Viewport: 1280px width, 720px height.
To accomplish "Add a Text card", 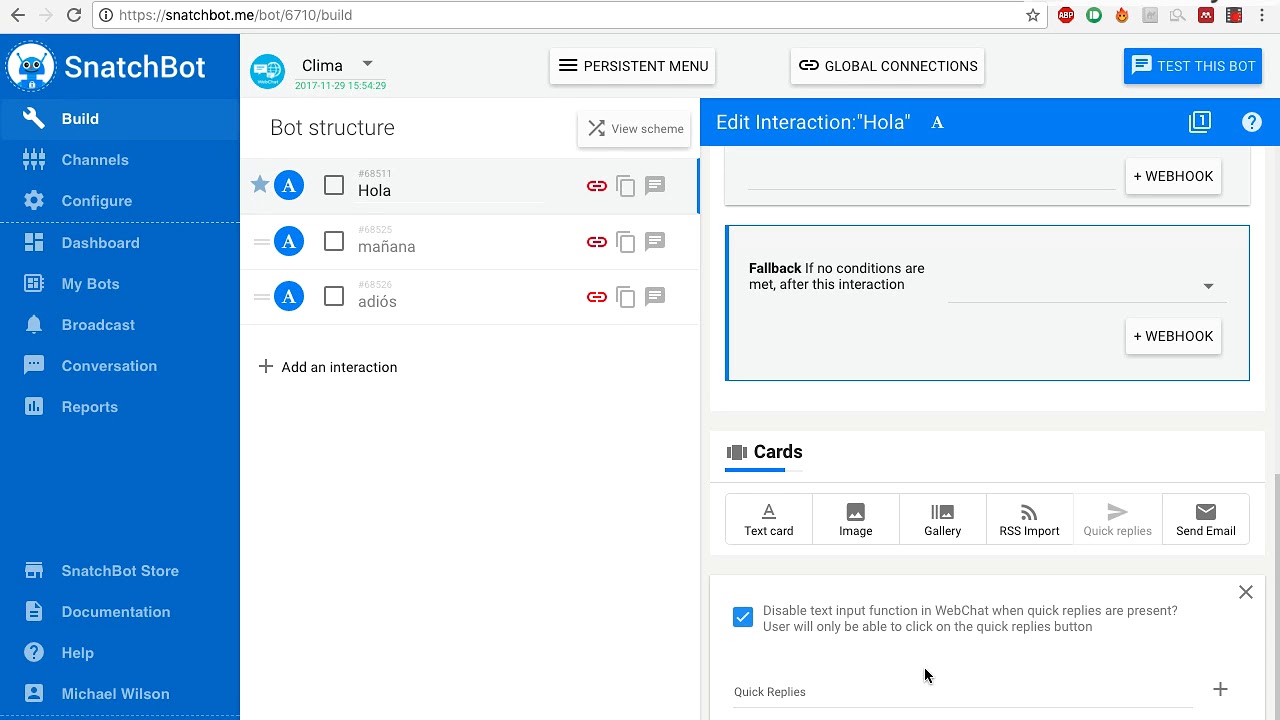I will pos(768,520).
